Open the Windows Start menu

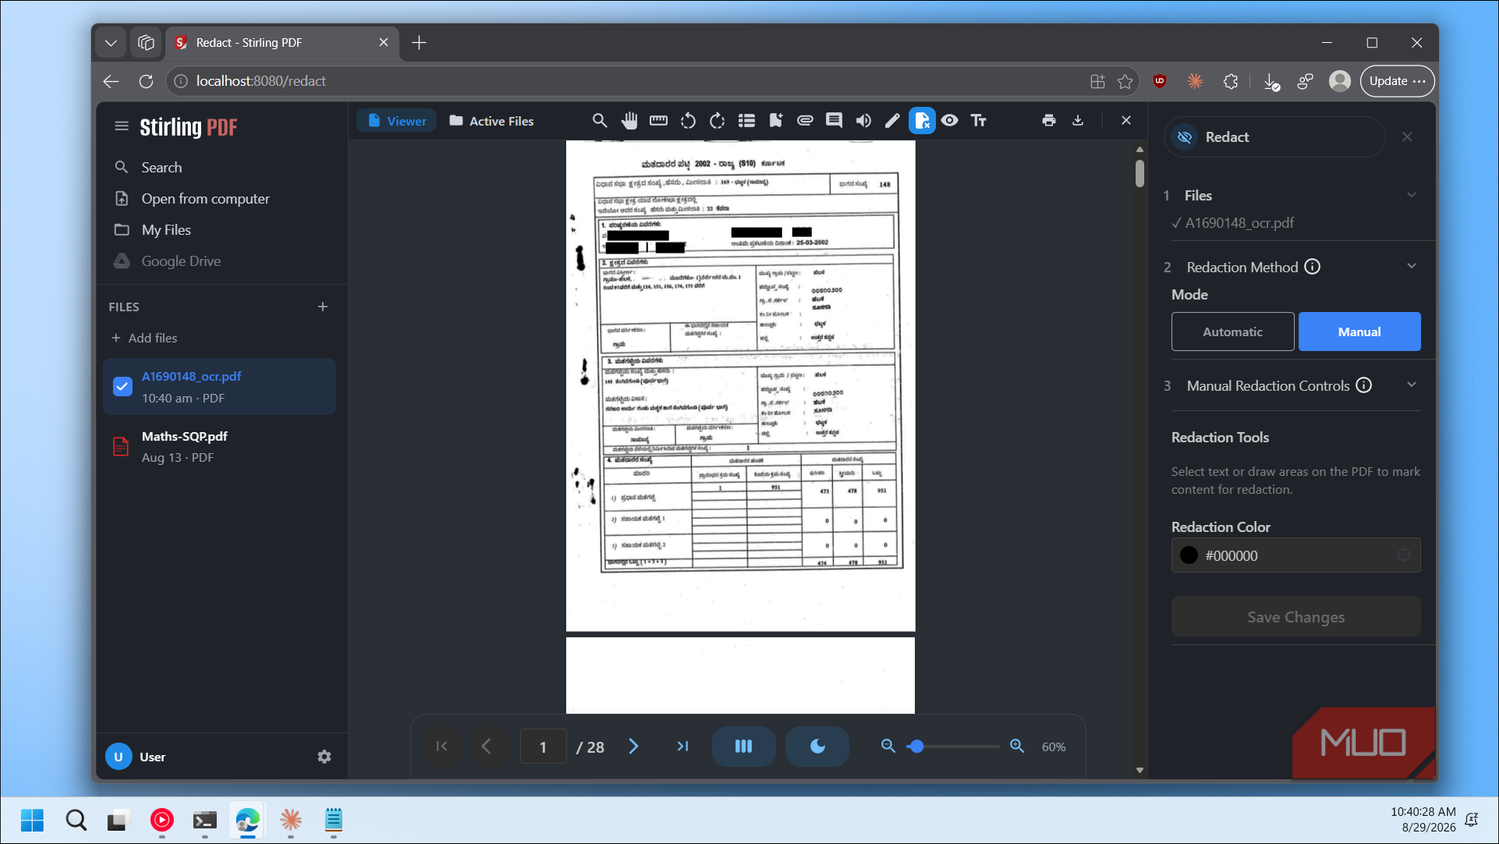click(32, 820)
